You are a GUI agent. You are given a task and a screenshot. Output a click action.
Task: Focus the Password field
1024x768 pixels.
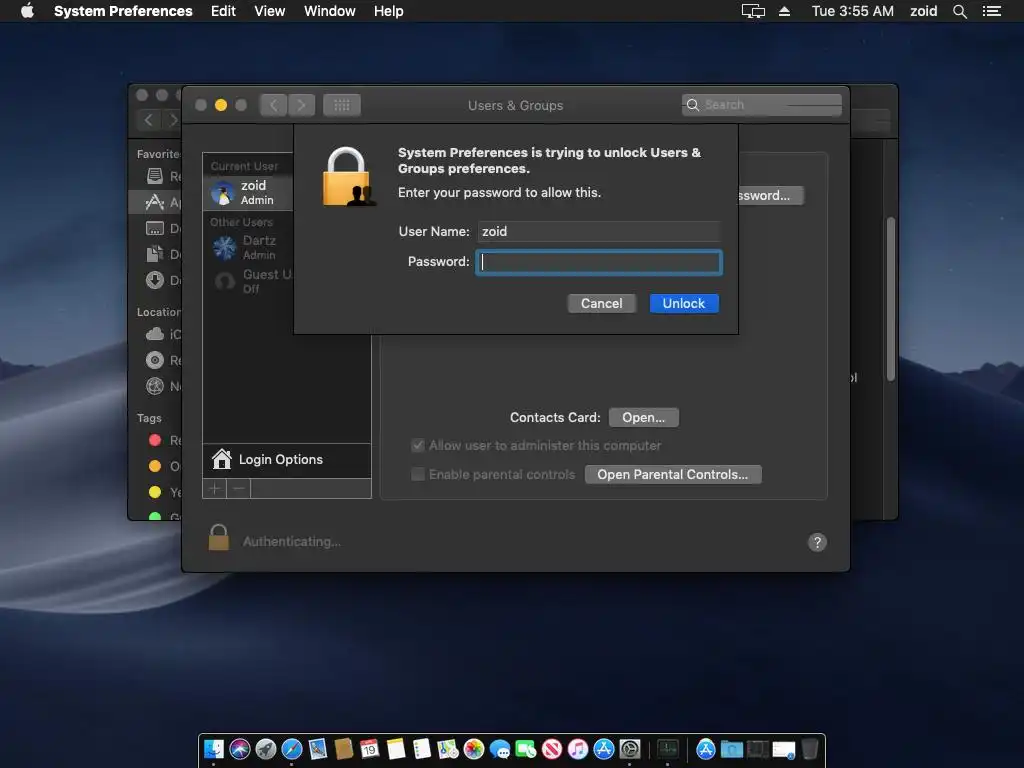[599, 262]
